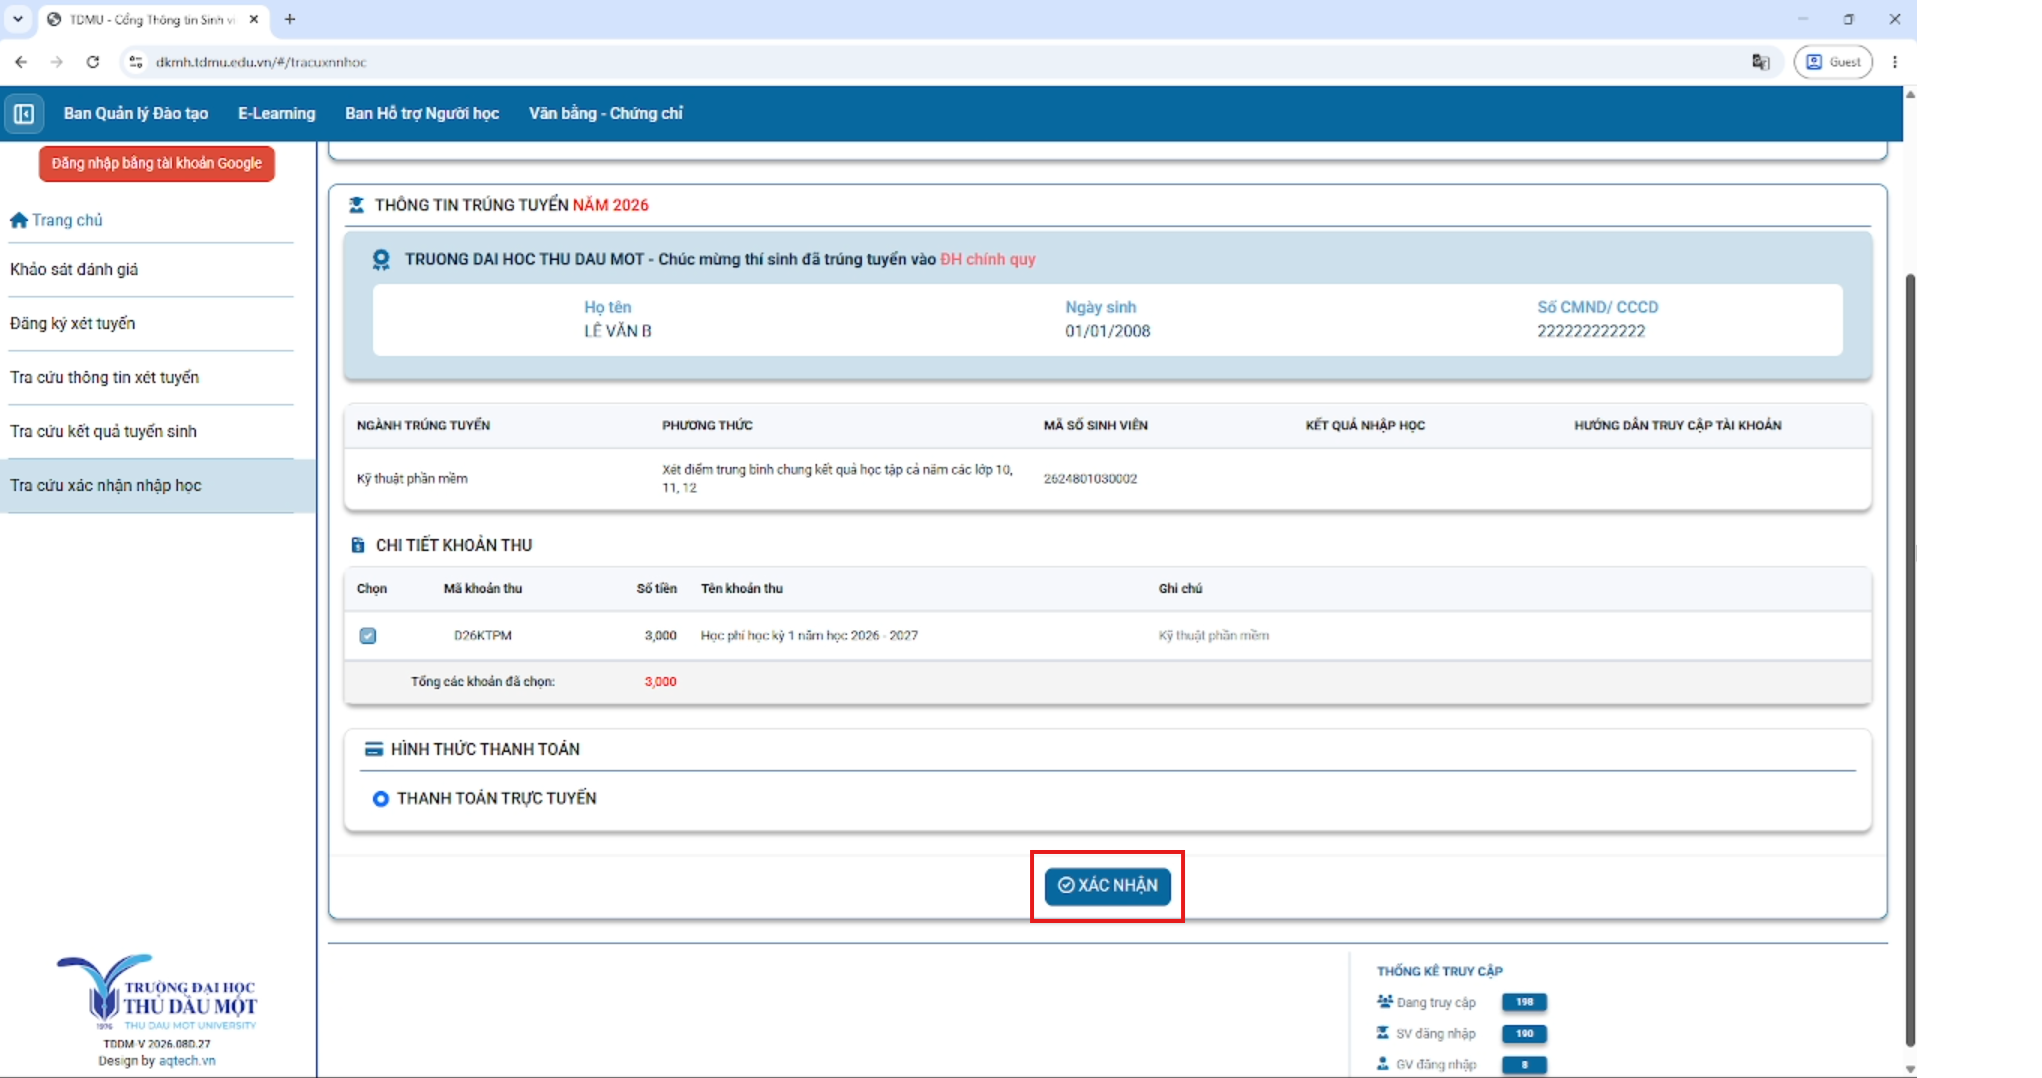Click the Xét điểm trung bình method cell
This screenshot has height=1078, width=2042.
point(837,479)
